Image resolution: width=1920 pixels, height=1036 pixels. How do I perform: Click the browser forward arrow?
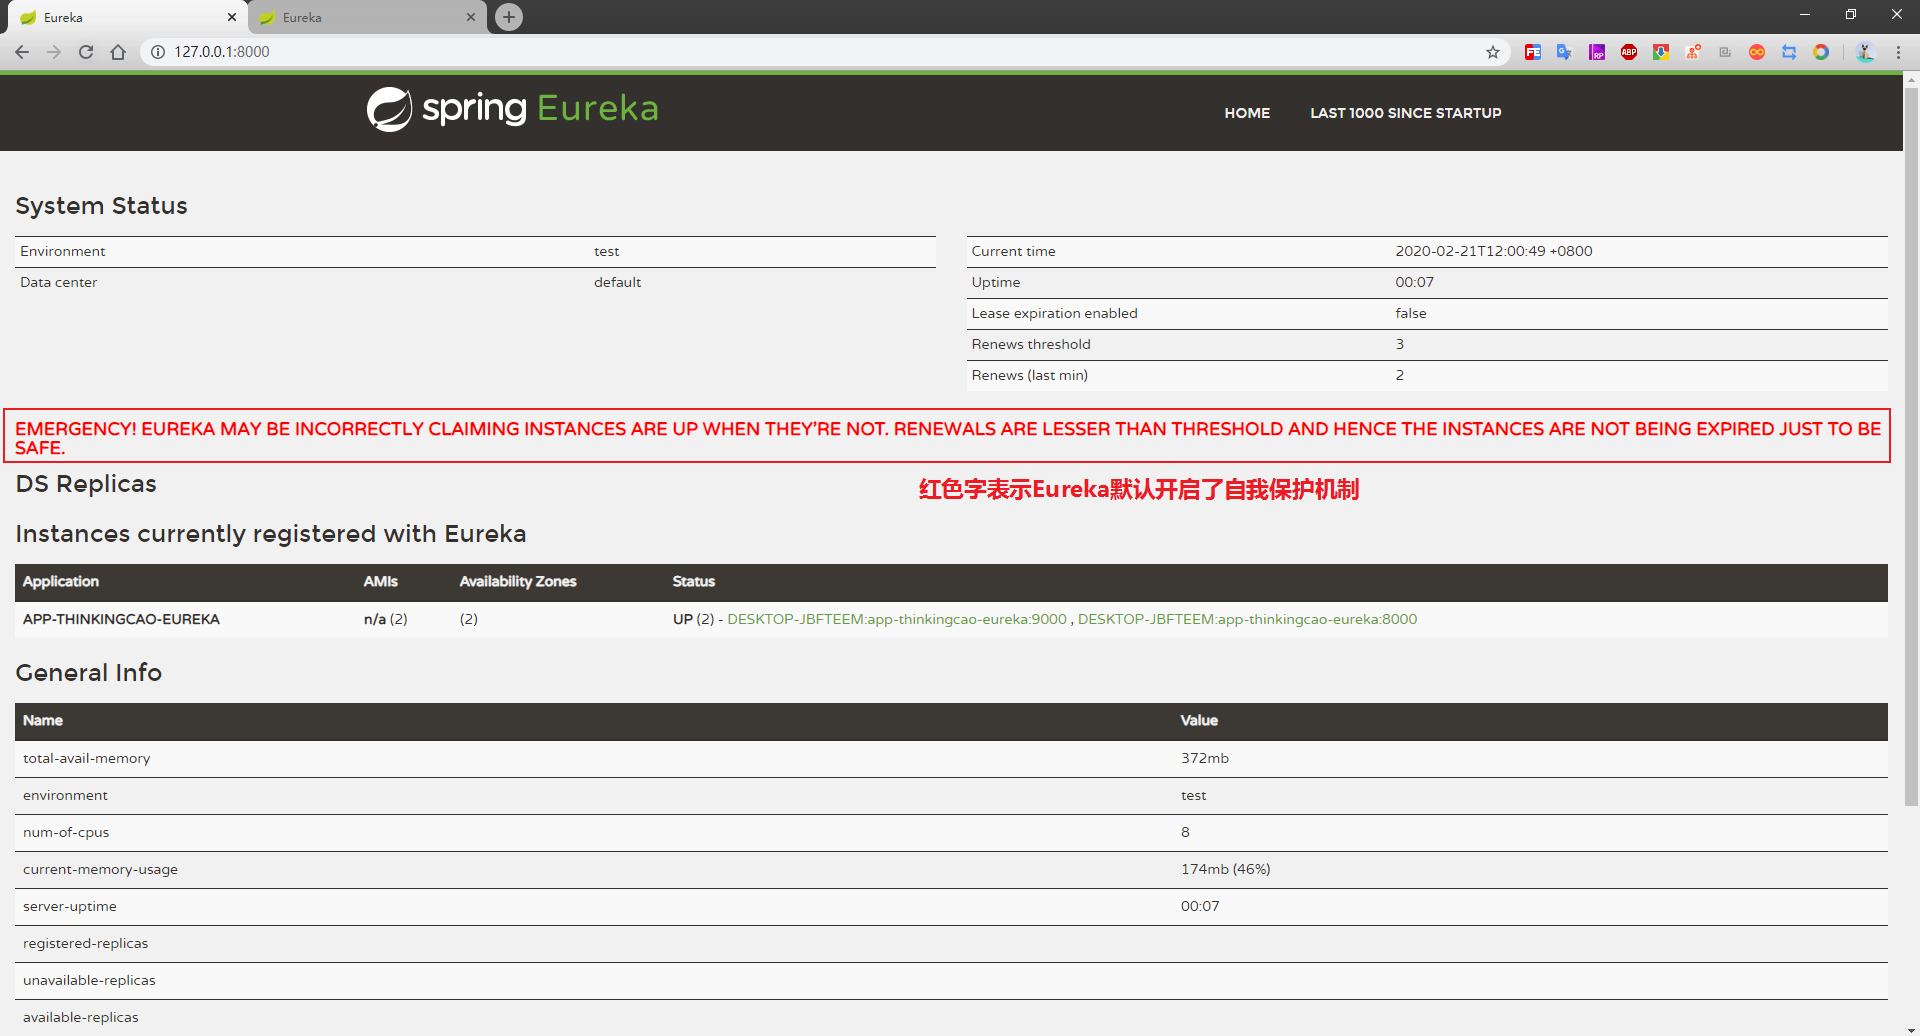coord(54,52)
